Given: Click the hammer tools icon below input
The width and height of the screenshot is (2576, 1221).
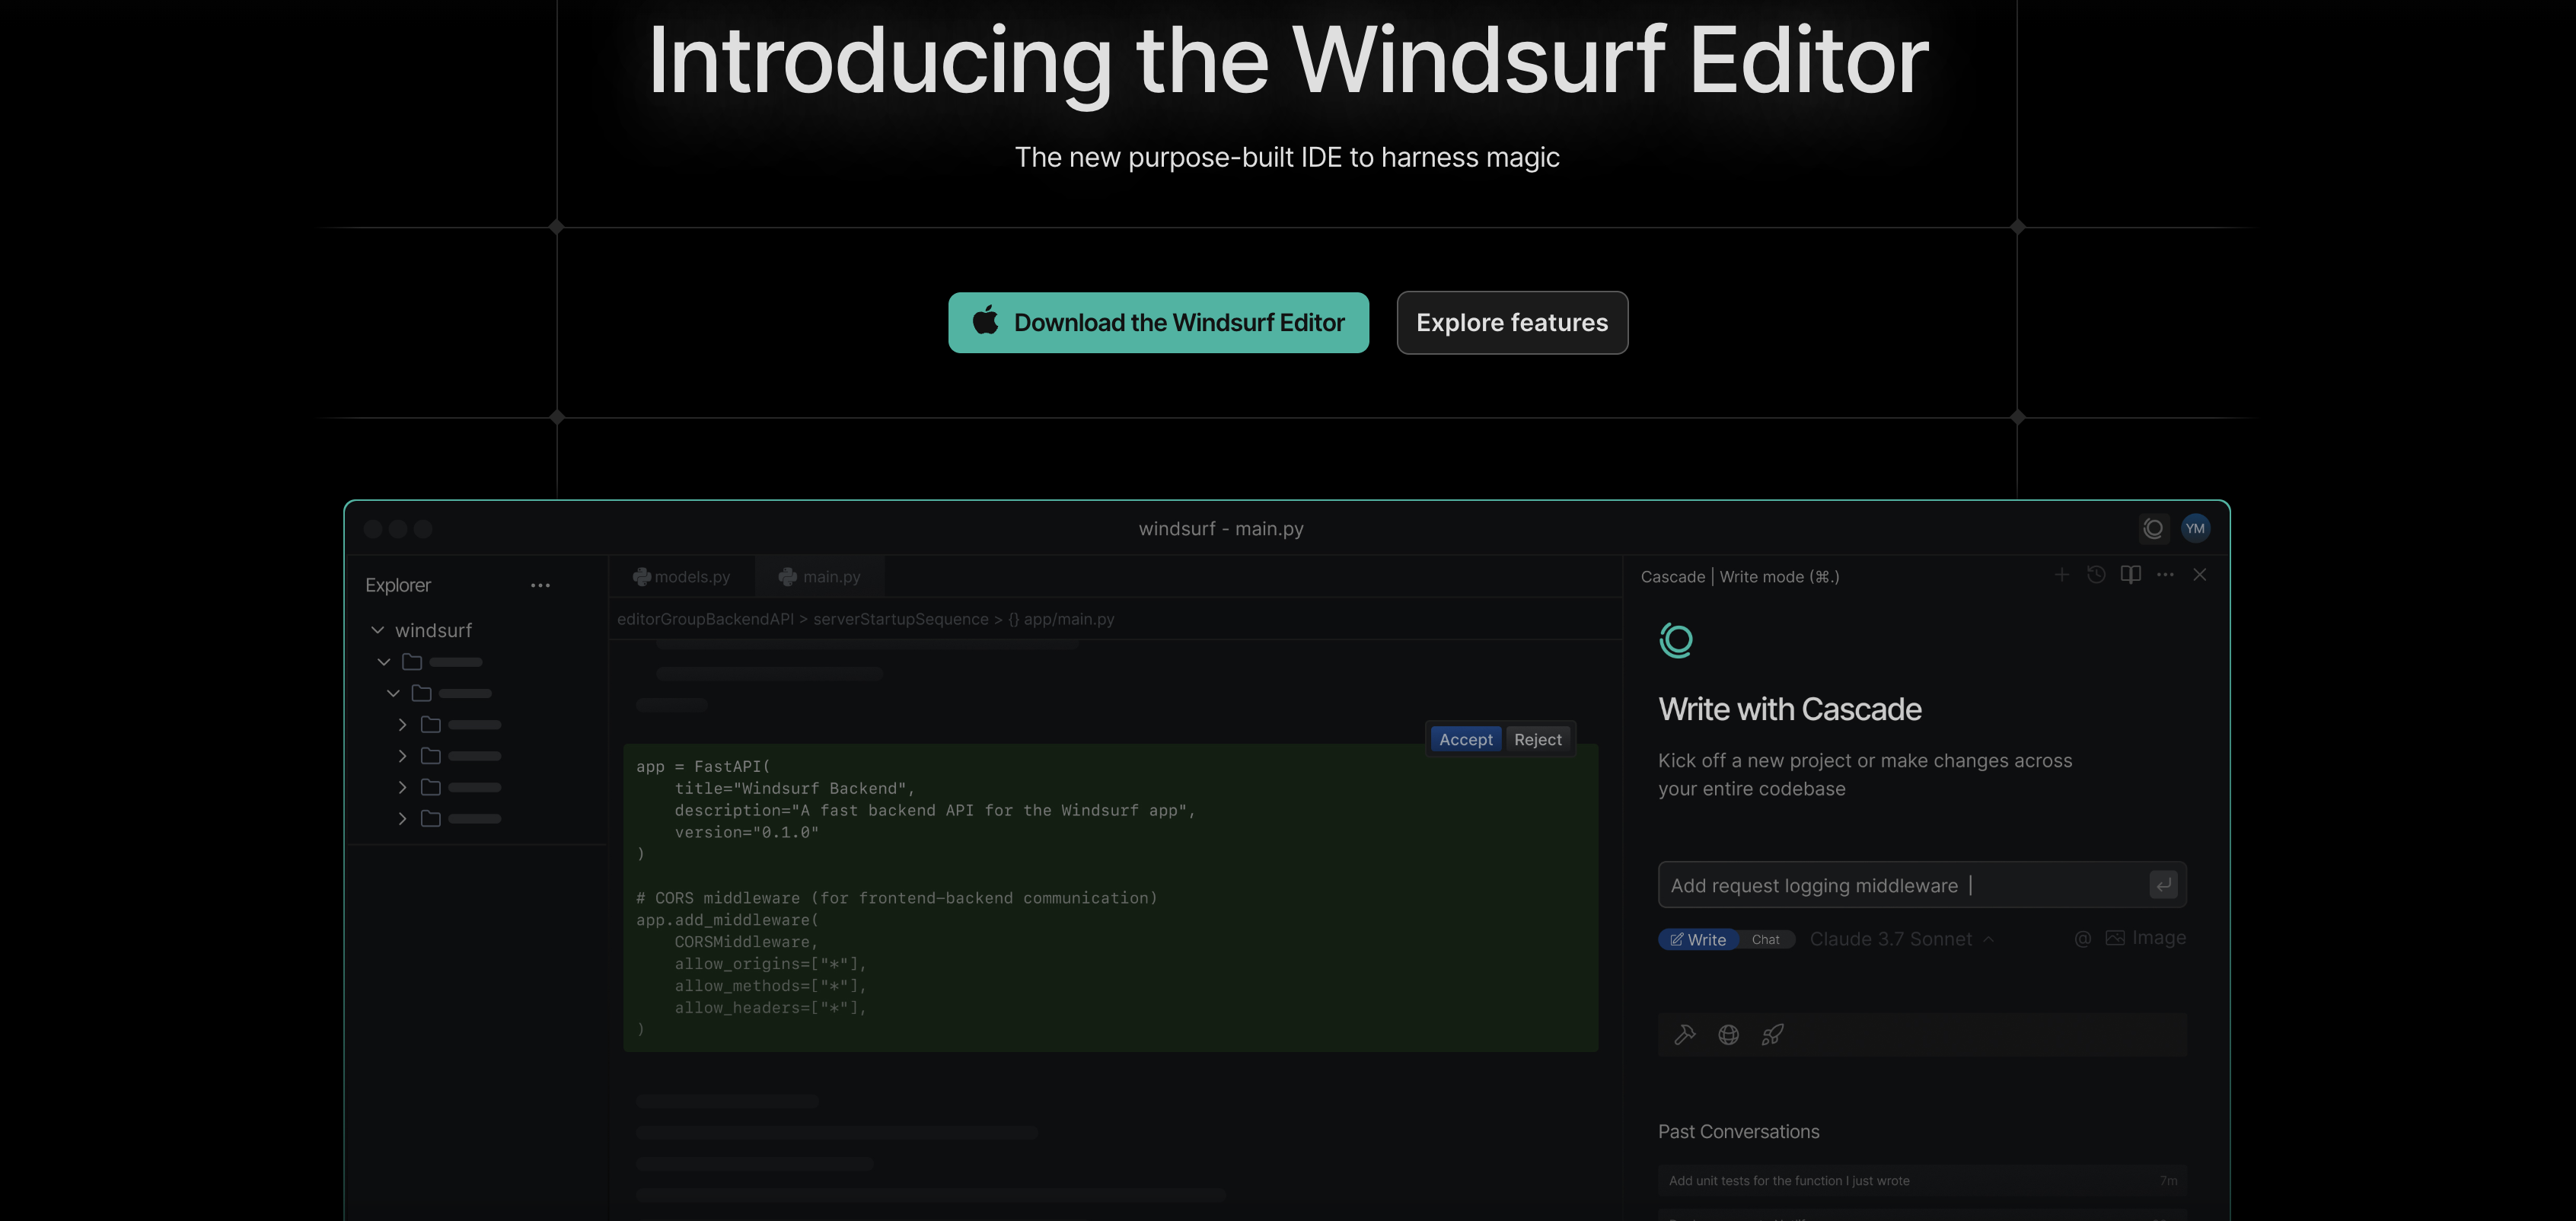Looking at the screenshot, I should pyautogui.click(x=1685, y=1035).
